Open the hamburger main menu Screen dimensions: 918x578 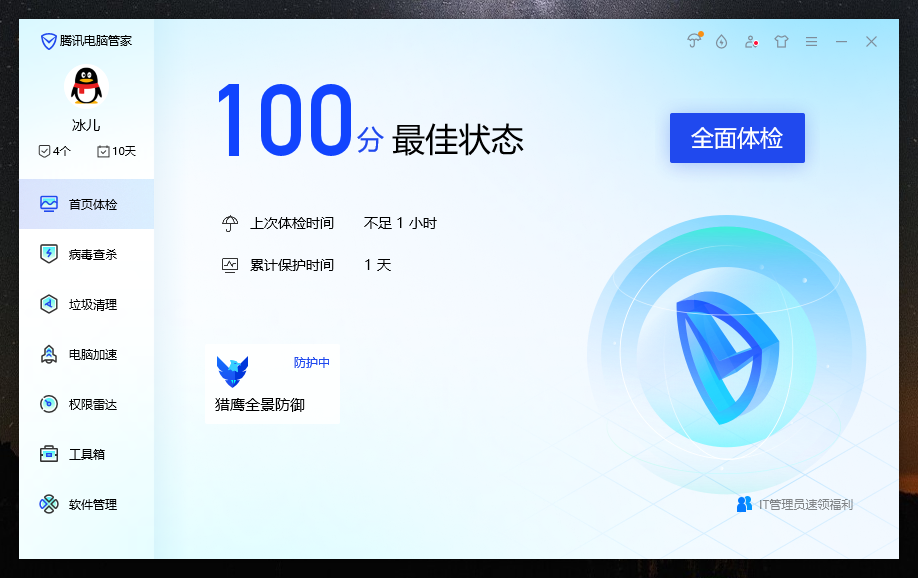tap(811, 42)
